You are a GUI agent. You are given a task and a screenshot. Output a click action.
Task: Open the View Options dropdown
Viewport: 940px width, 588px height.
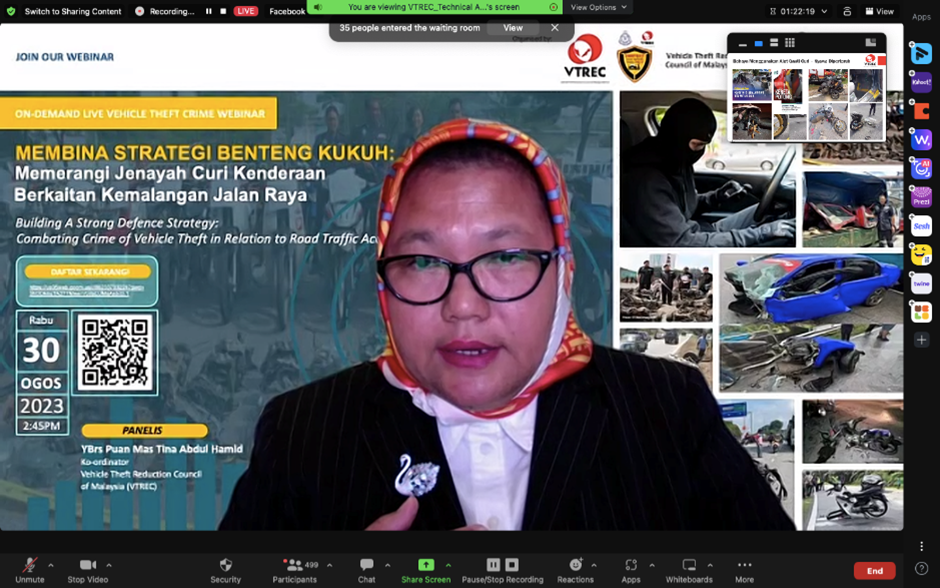click(597, 7)
